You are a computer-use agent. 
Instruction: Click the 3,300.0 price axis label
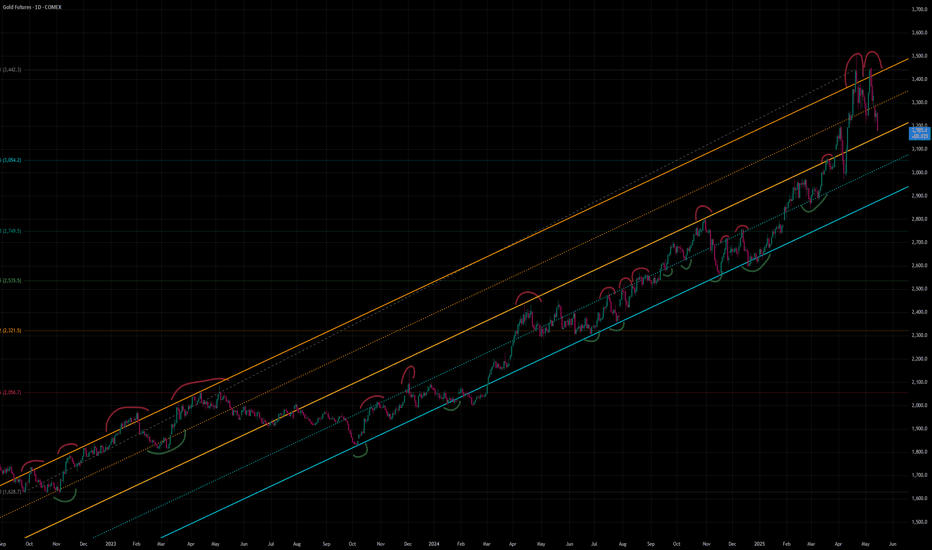pos(920,102)
